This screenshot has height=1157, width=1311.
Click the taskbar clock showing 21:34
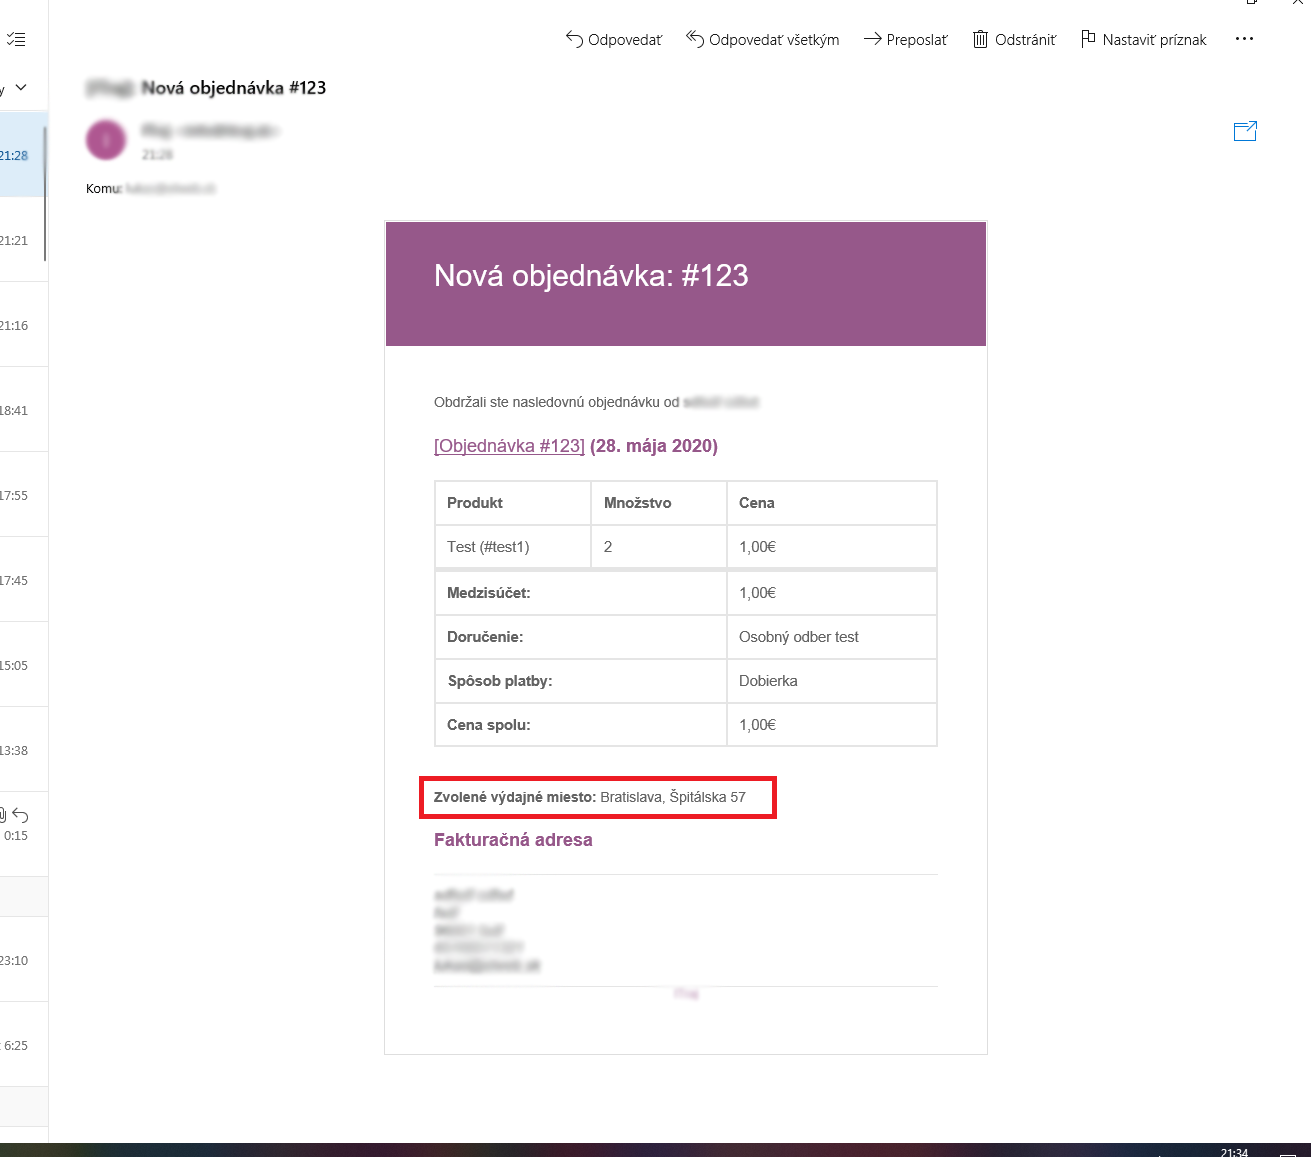pos(1234,1152)
